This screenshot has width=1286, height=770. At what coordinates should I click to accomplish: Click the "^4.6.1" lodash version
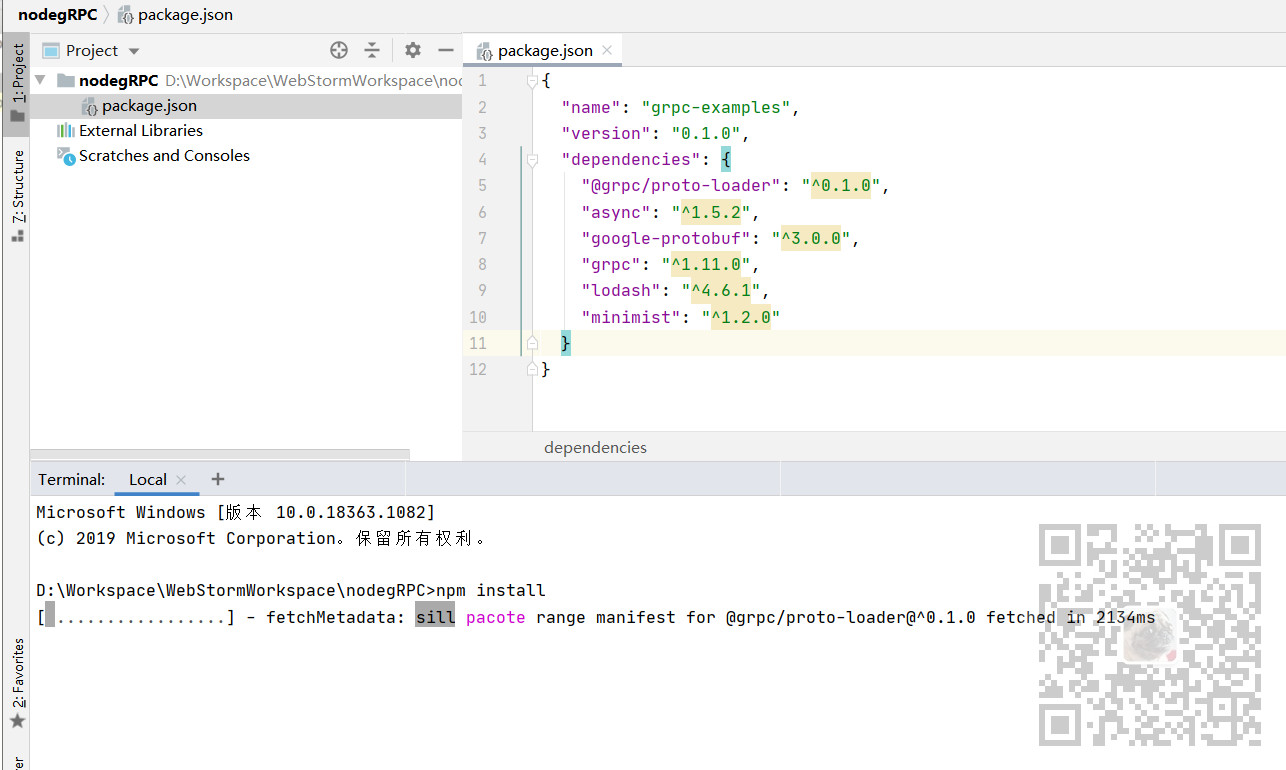coord(720,290)
